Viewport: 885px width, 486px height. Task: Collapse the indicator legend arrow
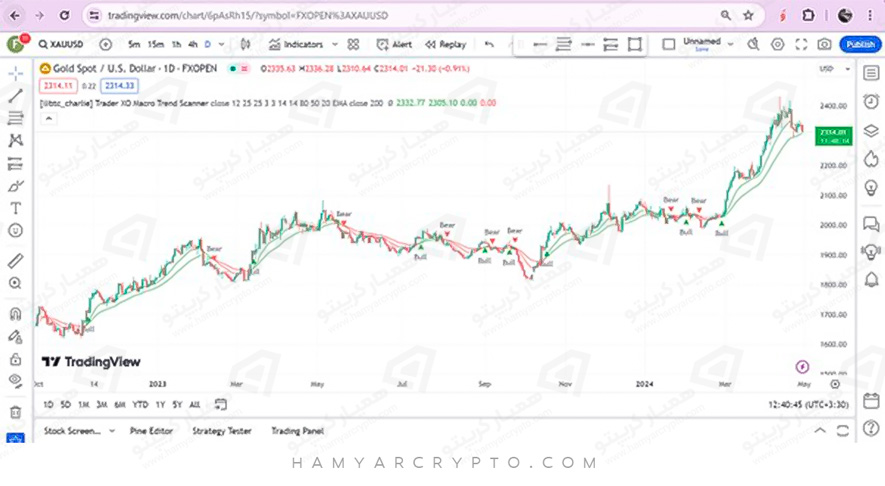tap(48, 118)
